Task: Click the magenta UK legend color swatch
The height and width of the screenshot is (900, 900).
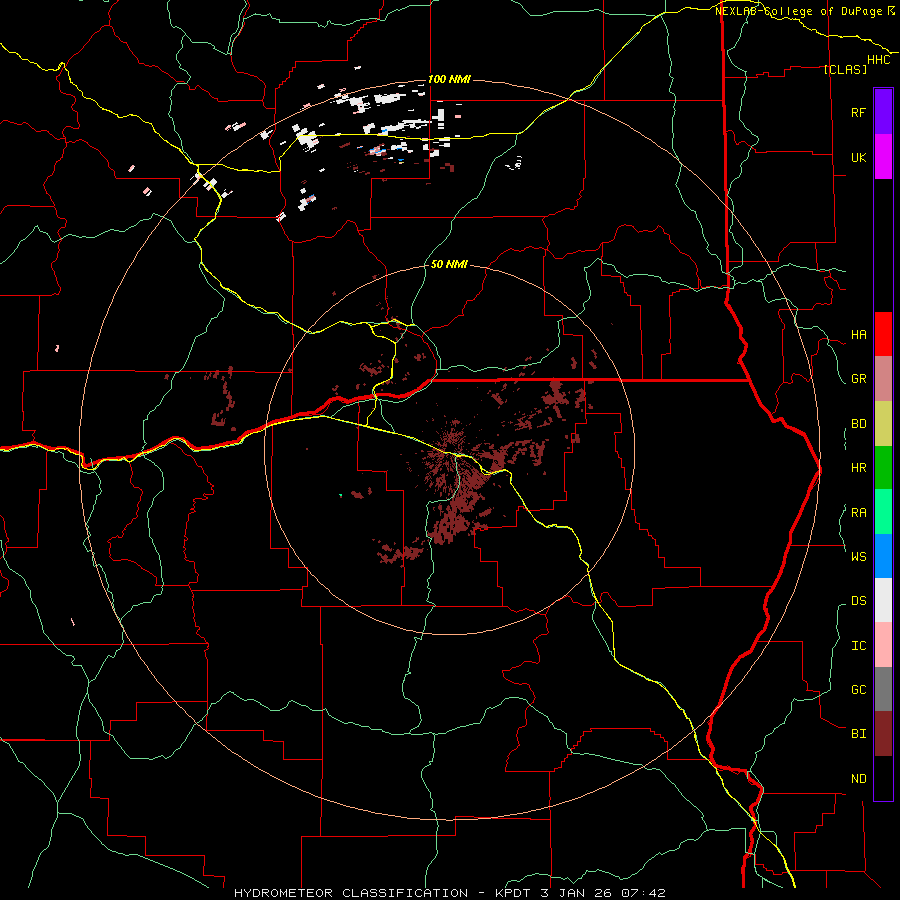Action: tap(883, 157)
